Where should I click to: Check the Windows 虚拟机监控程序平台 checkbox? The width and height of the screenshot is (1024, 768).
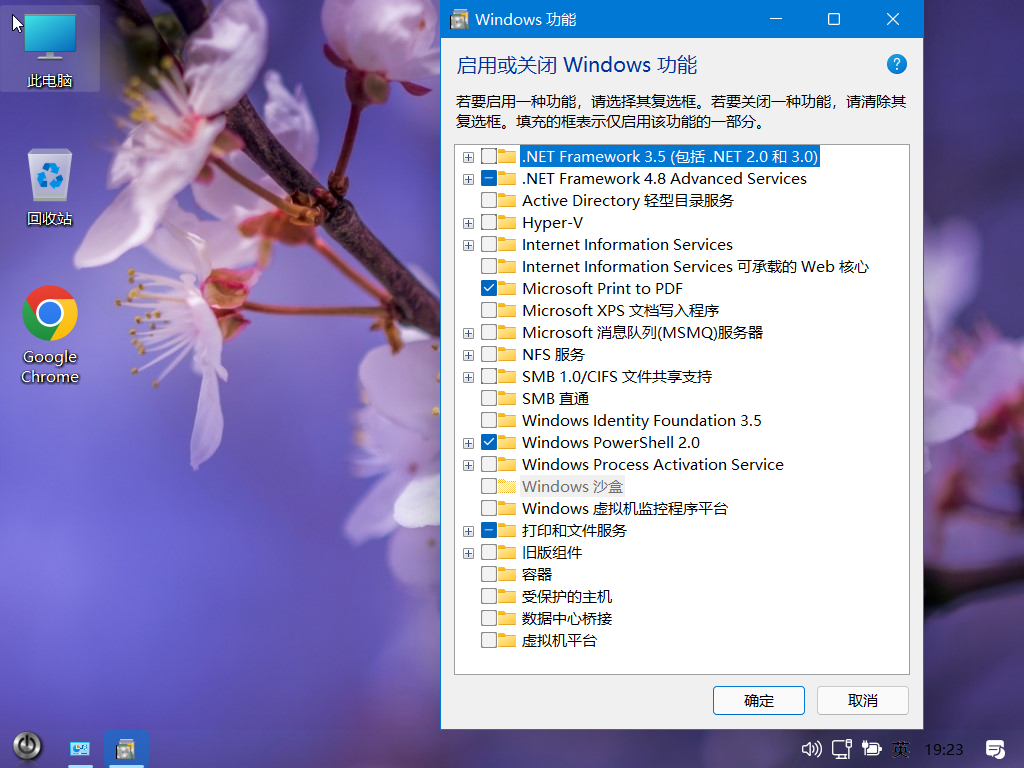pos(488,508)
